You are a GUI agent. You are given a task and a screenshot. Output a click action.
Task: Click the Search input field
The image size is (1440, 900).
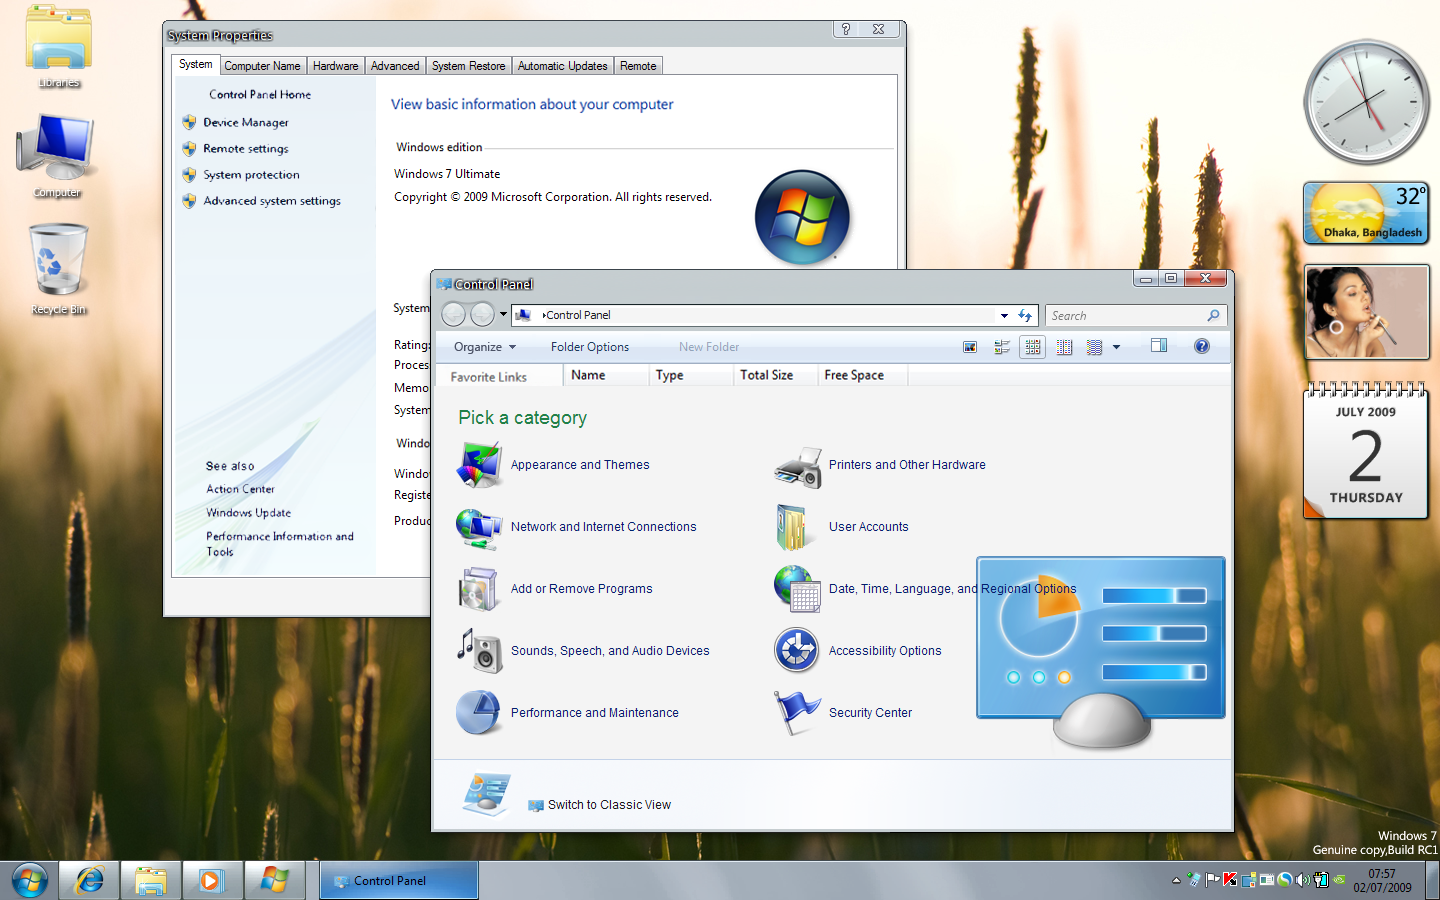[1136, 315]
